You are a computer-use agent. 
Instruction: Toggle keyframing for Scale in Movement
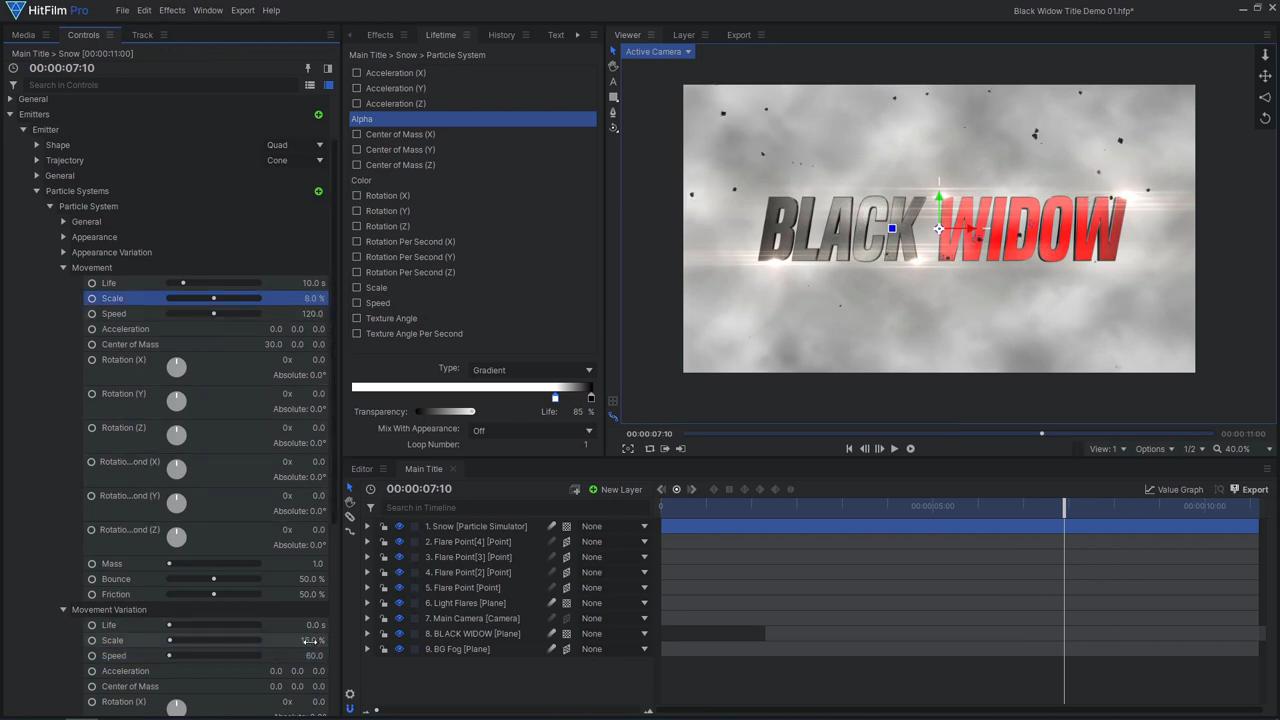[92, 298]
